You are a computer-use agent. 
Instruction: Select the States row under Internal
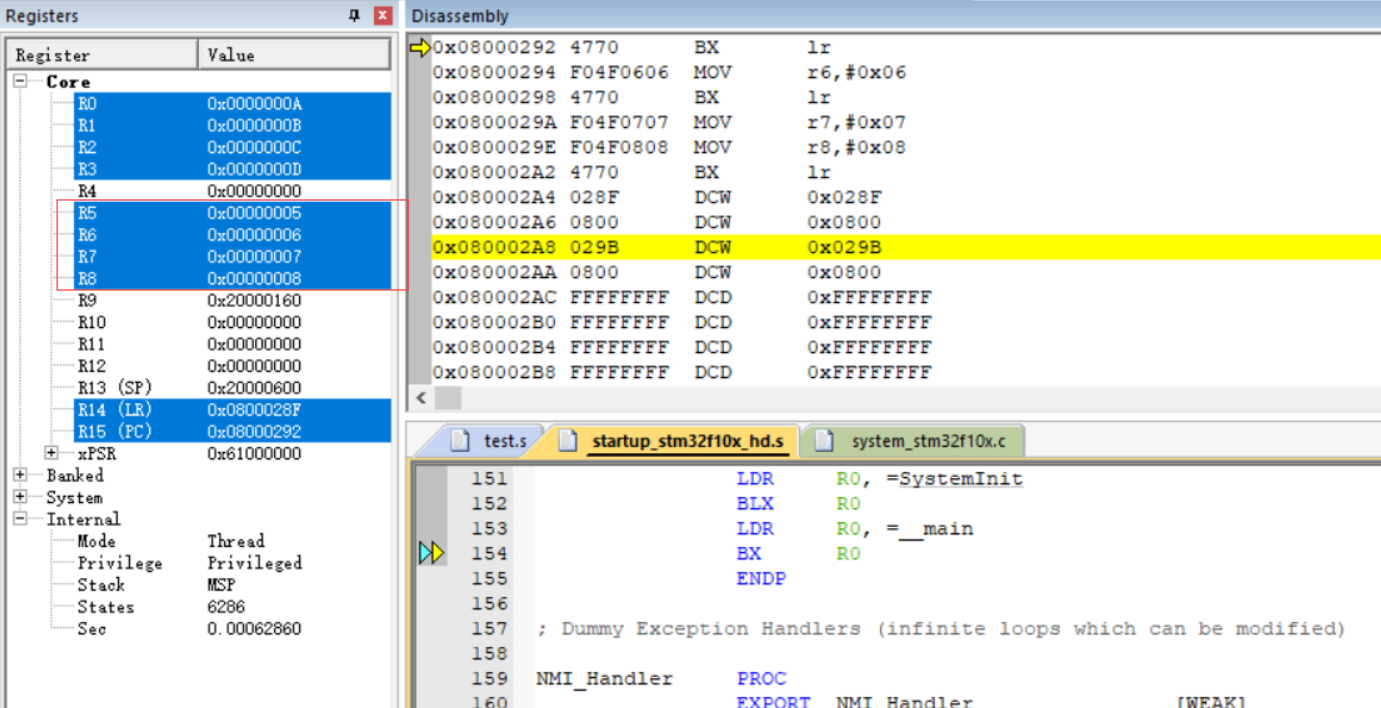pos(232,607)
